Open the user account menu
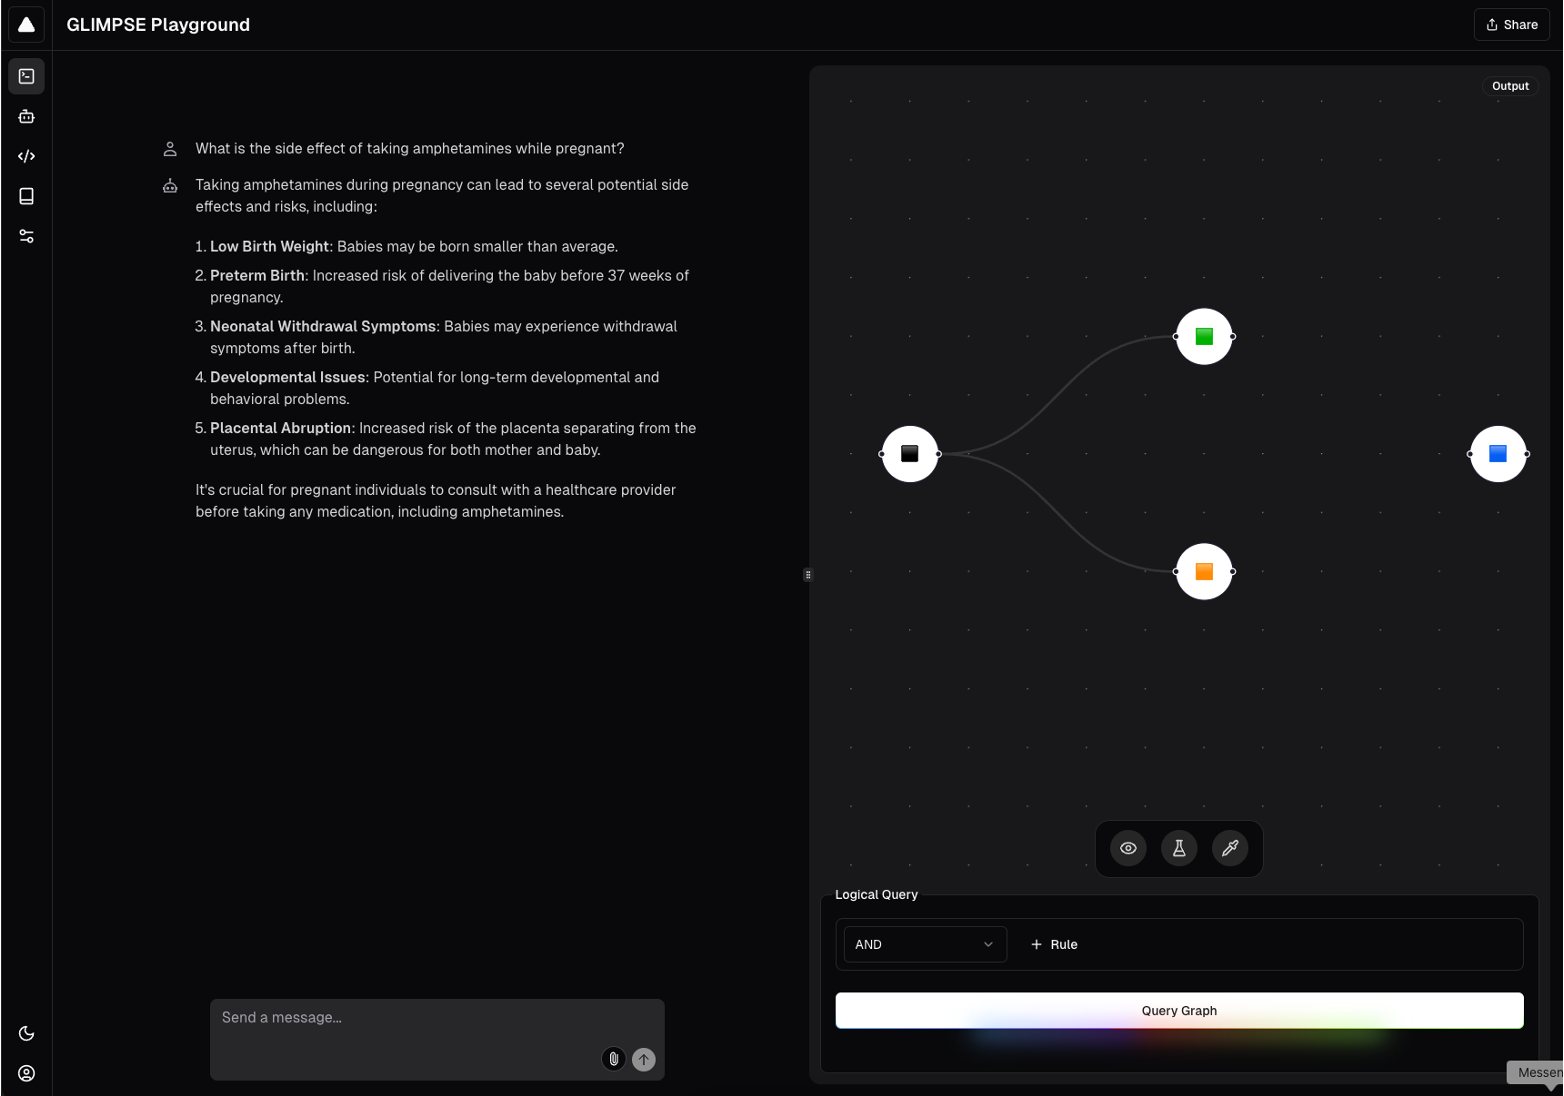Image resolution: width=1564 pixels, height=1096 pixels. click(x=26, y=1073)
